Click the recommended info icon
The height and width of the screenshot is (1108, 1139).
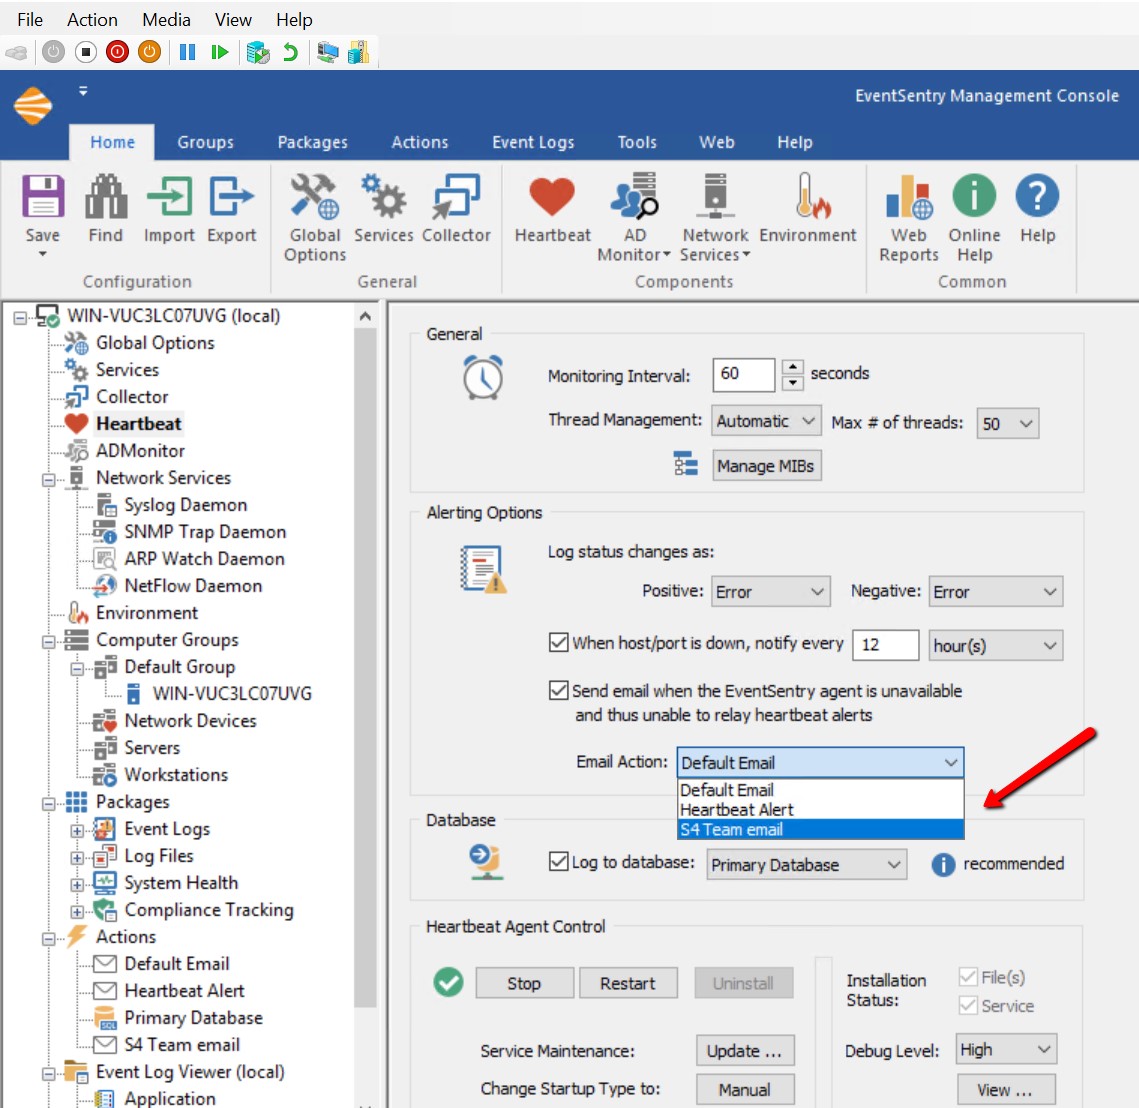943,865
